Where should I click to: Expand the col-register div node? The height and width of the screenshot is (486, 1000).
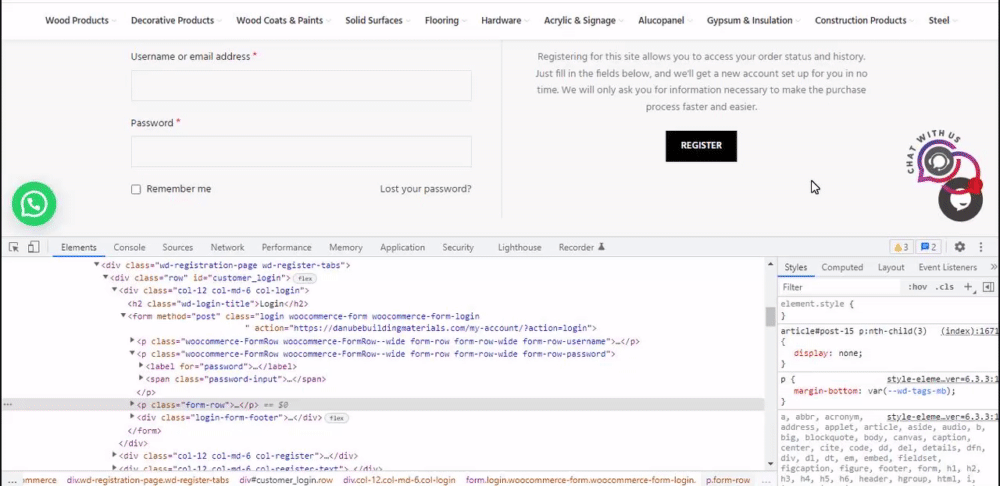coord(115,455)
